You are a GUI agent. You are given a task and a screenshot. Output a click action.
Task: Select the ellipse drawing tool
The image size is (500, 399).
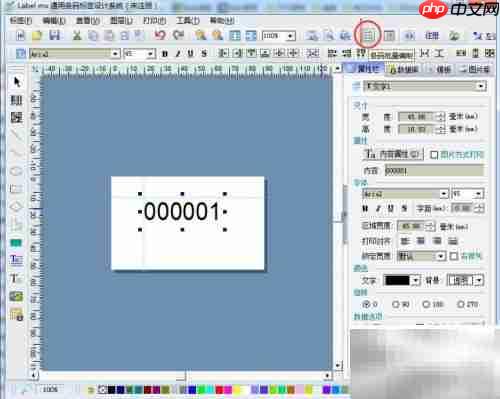click(x=16, y=171)
